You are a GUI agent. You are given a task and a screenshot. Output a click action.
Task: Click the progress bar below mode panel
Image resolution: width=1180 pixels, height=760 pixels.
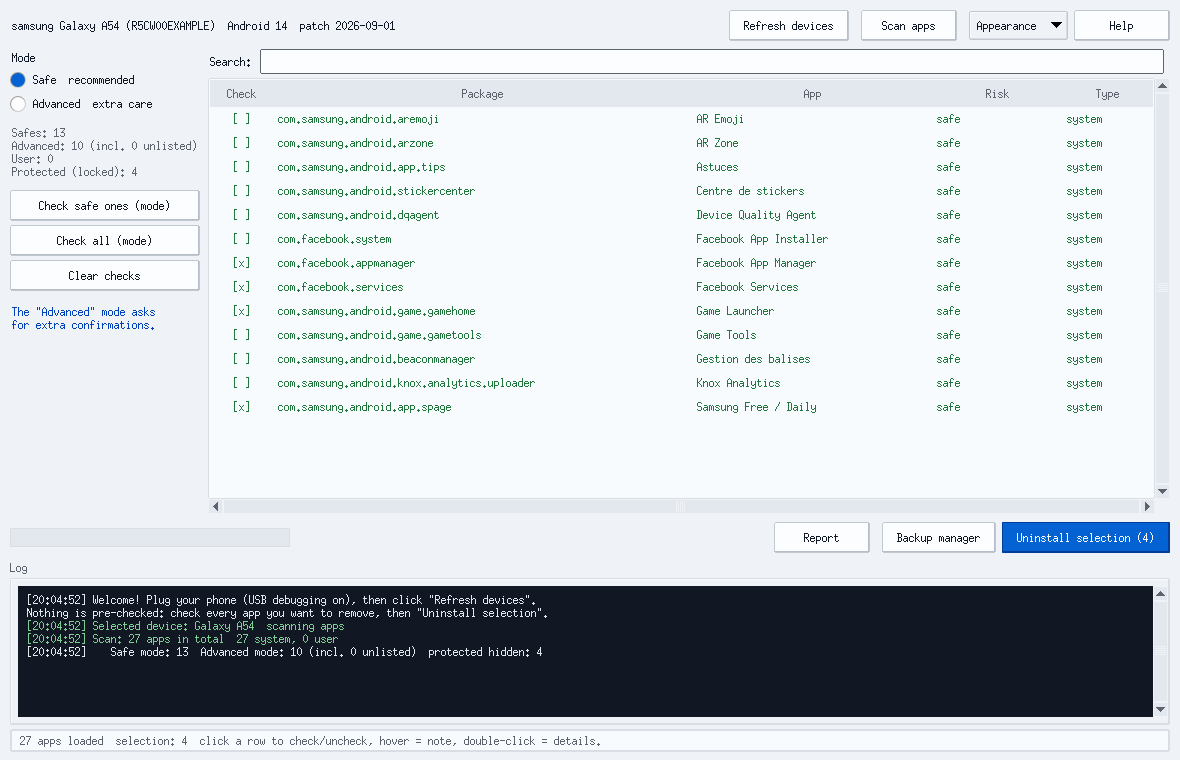(150, 537)
